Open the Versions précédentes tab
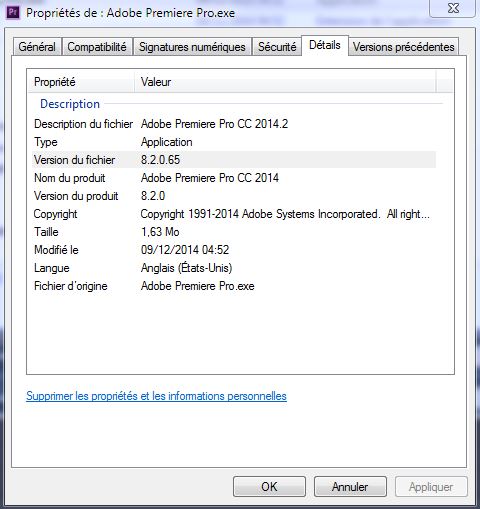Screen dimensions: 480x509 pos(403,47)
